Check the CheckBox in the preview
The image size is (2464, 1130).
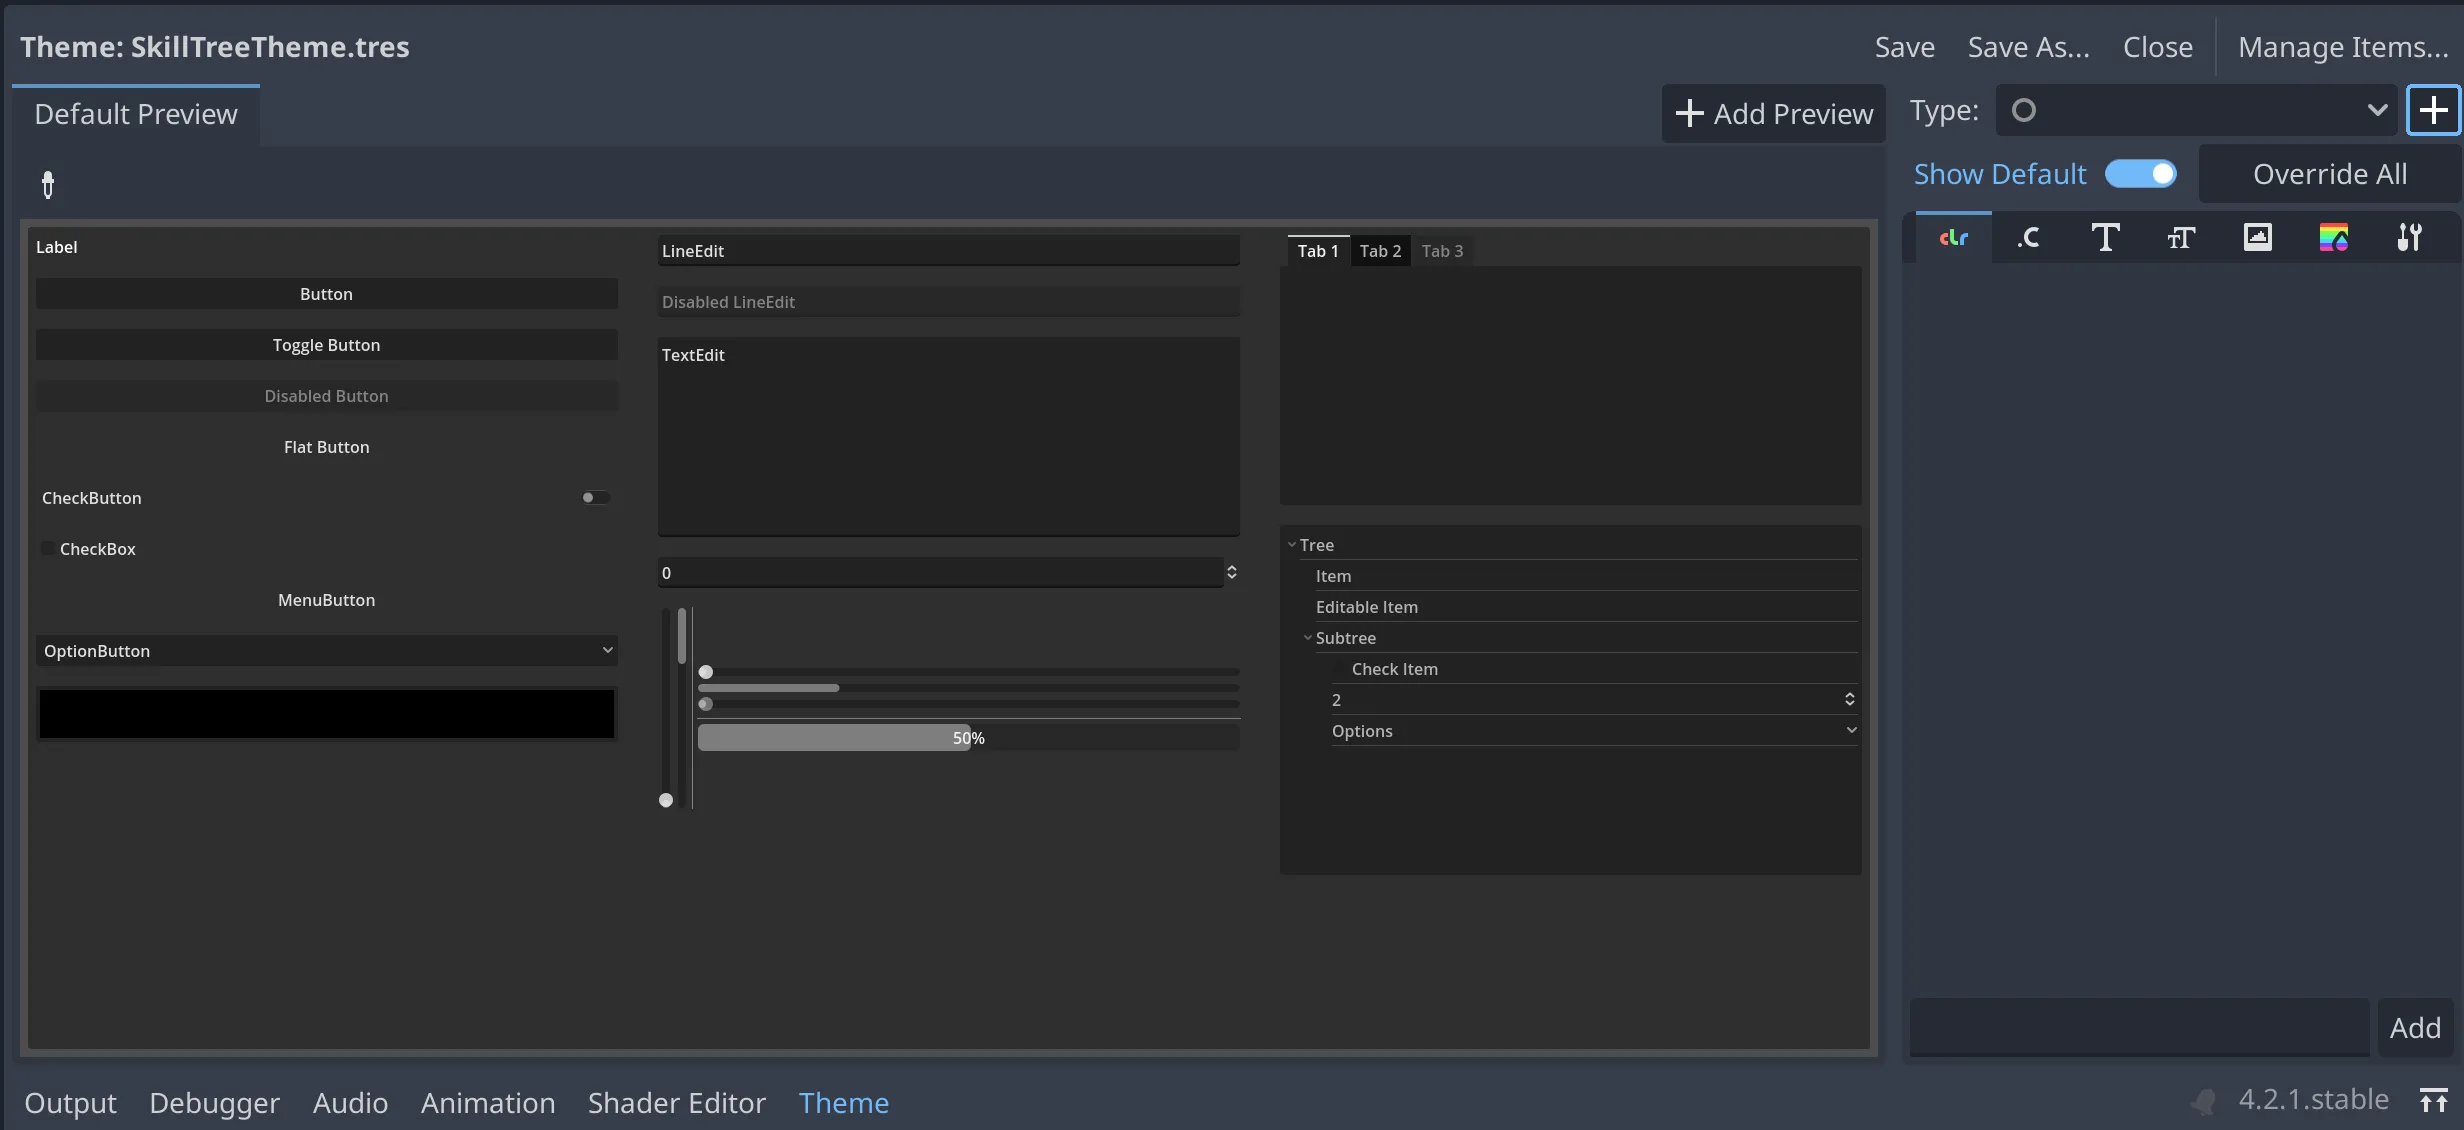click(x=48, y=549)
